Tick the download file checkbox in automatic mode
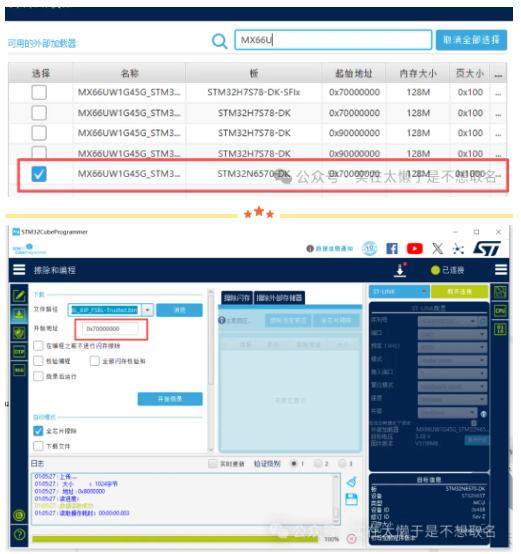Viewport: 521px width, 554px height. pyautogui.click(x=38, y=446)
